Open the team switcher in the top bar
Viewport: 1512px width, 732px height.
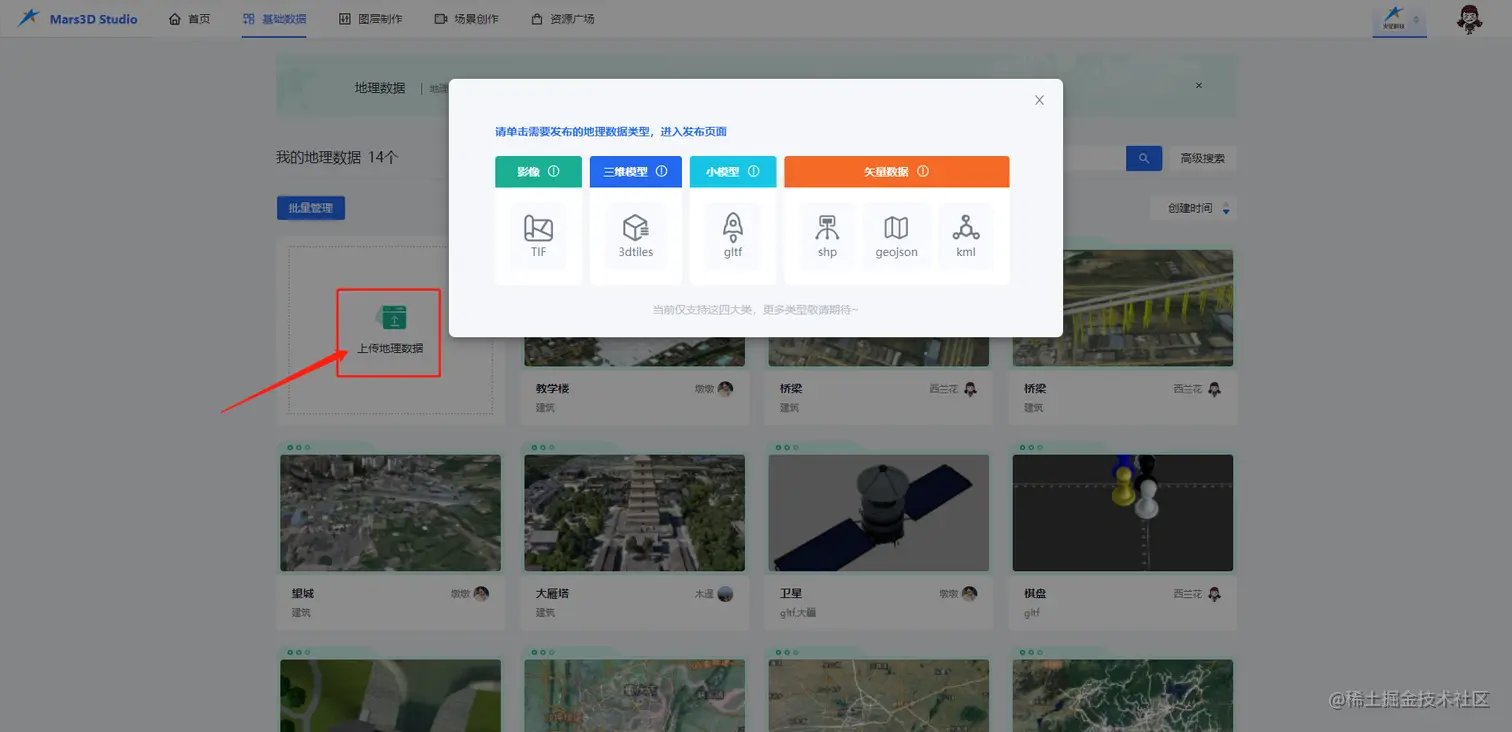pos(1400,19)
